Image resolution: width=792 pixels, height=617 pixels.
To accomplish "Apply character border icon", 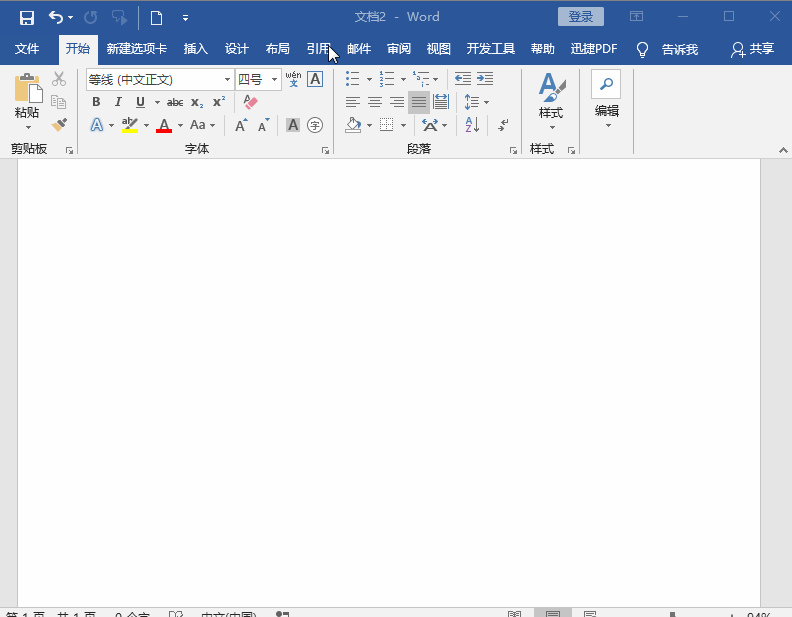I will pos(315,79).
